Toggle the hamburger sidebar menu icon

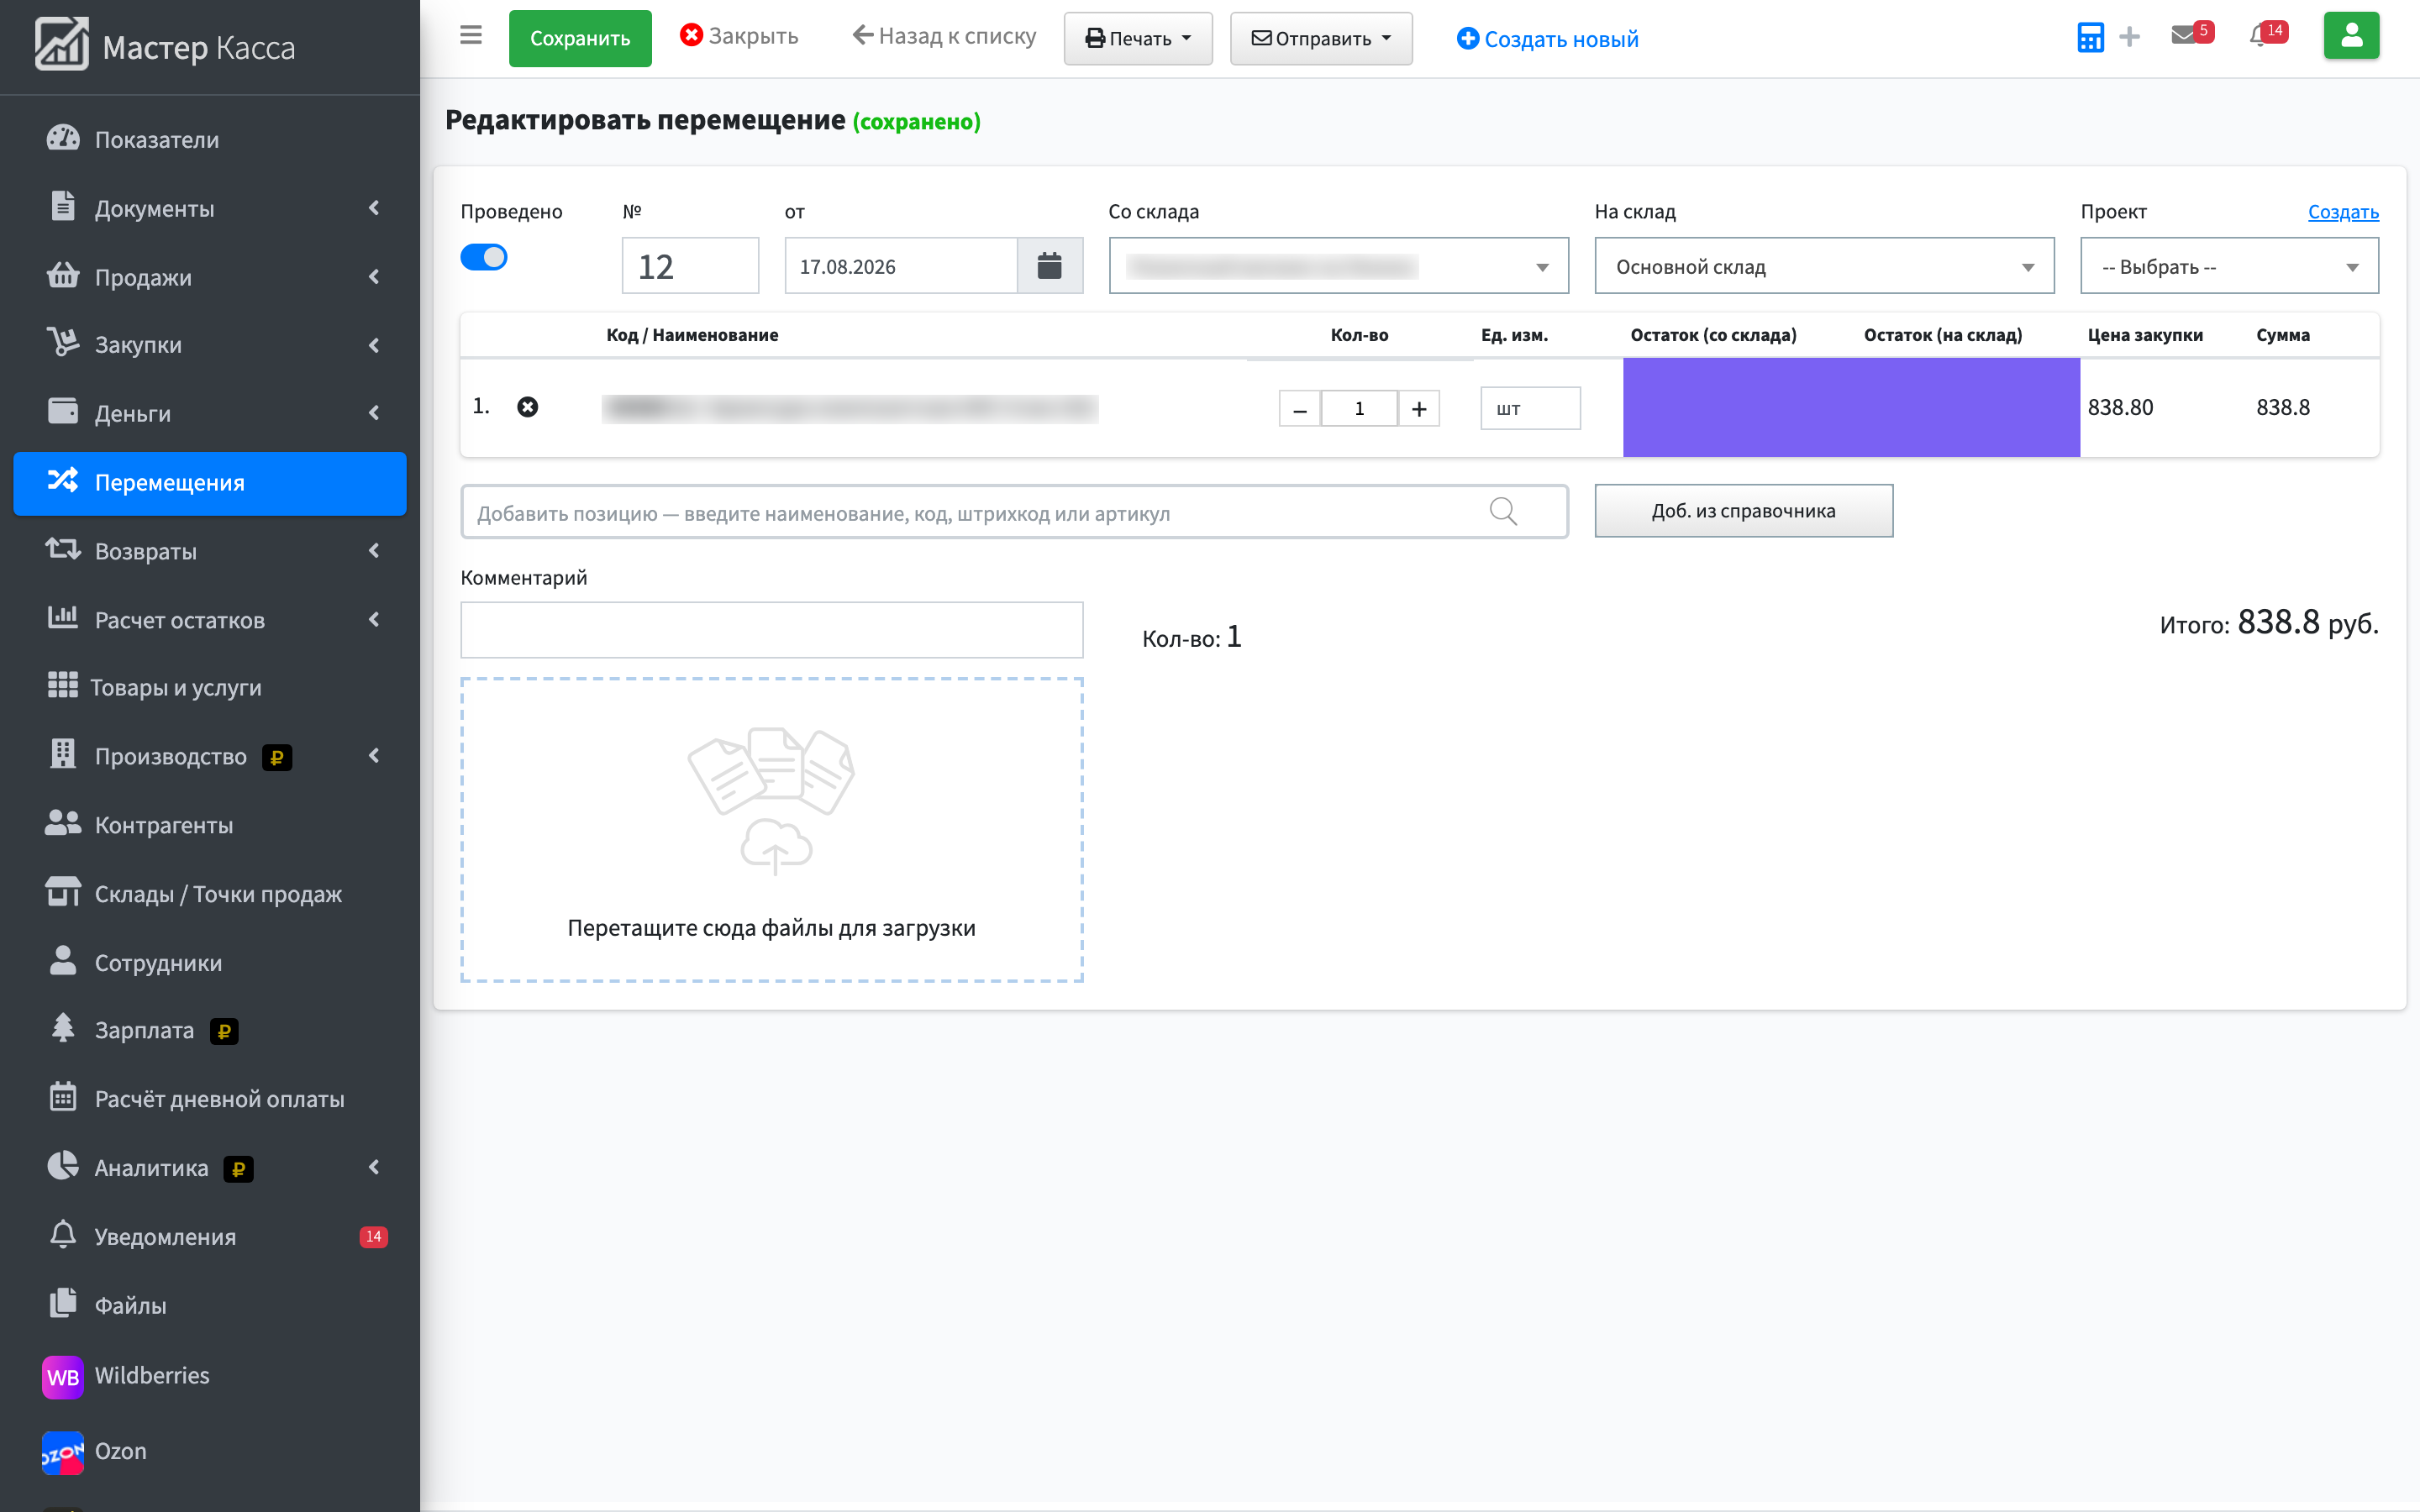pyautogui.click(x=471, y=36)
